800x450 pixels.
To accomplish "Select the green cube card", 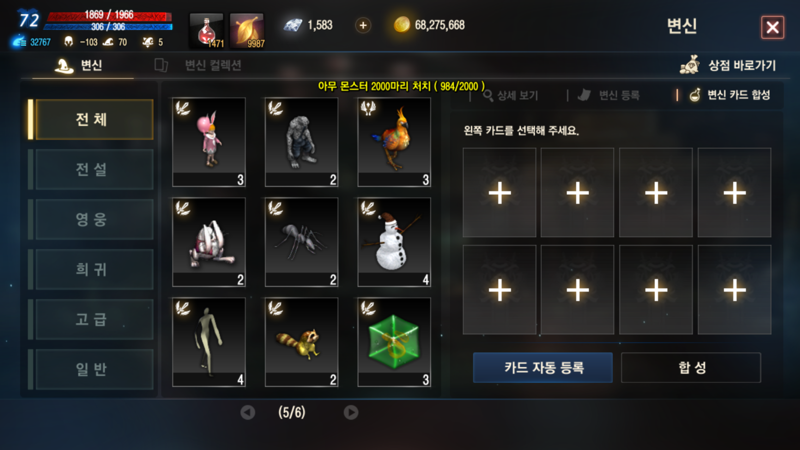I will coord(394,342).
